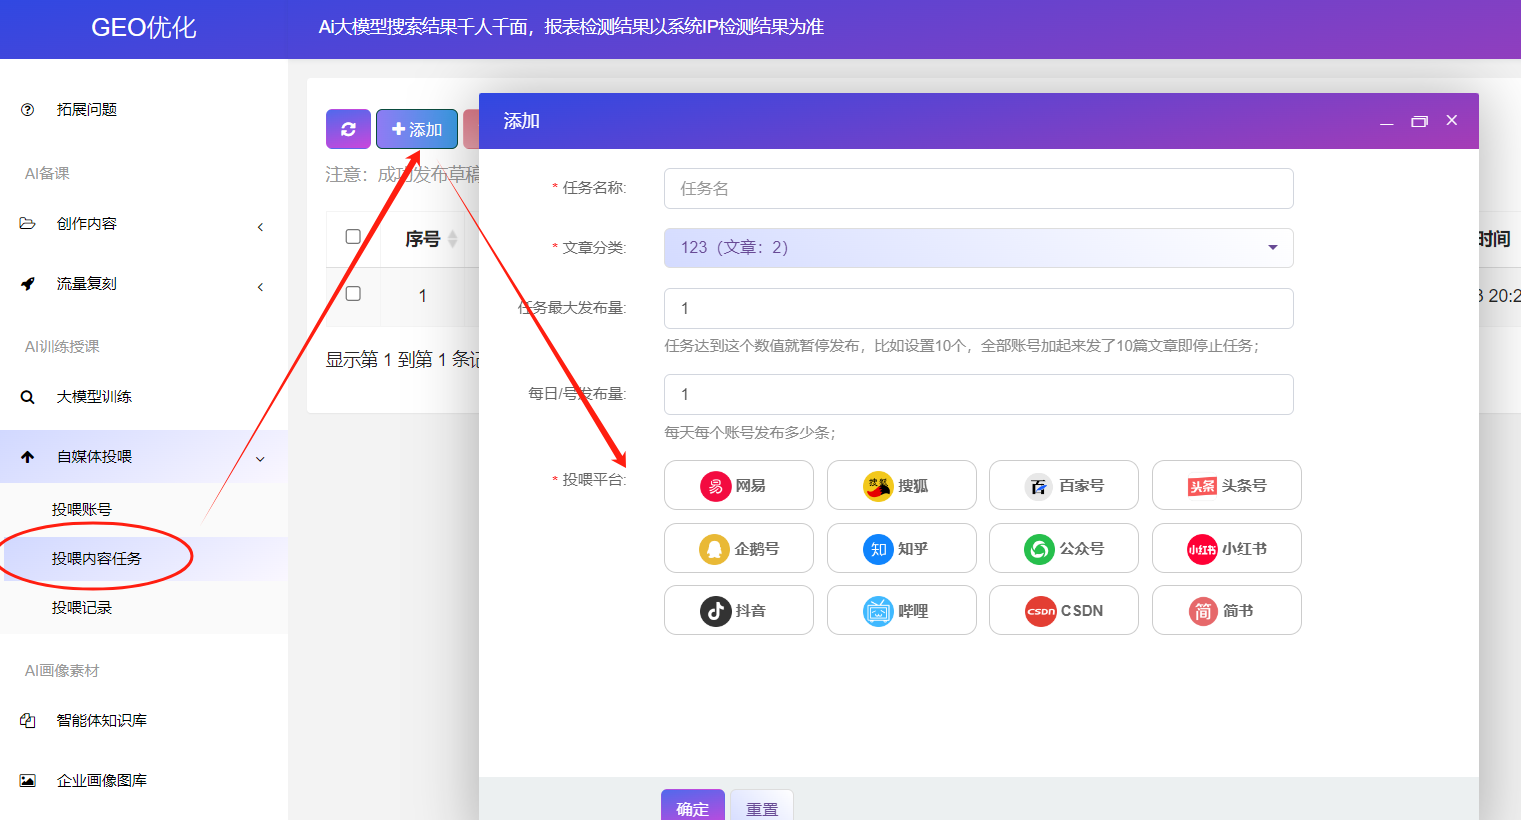This screenshot has height=820, width=1521.
Task: Select the 搜狐 feeding platform
Action: [x=901, y=485]
